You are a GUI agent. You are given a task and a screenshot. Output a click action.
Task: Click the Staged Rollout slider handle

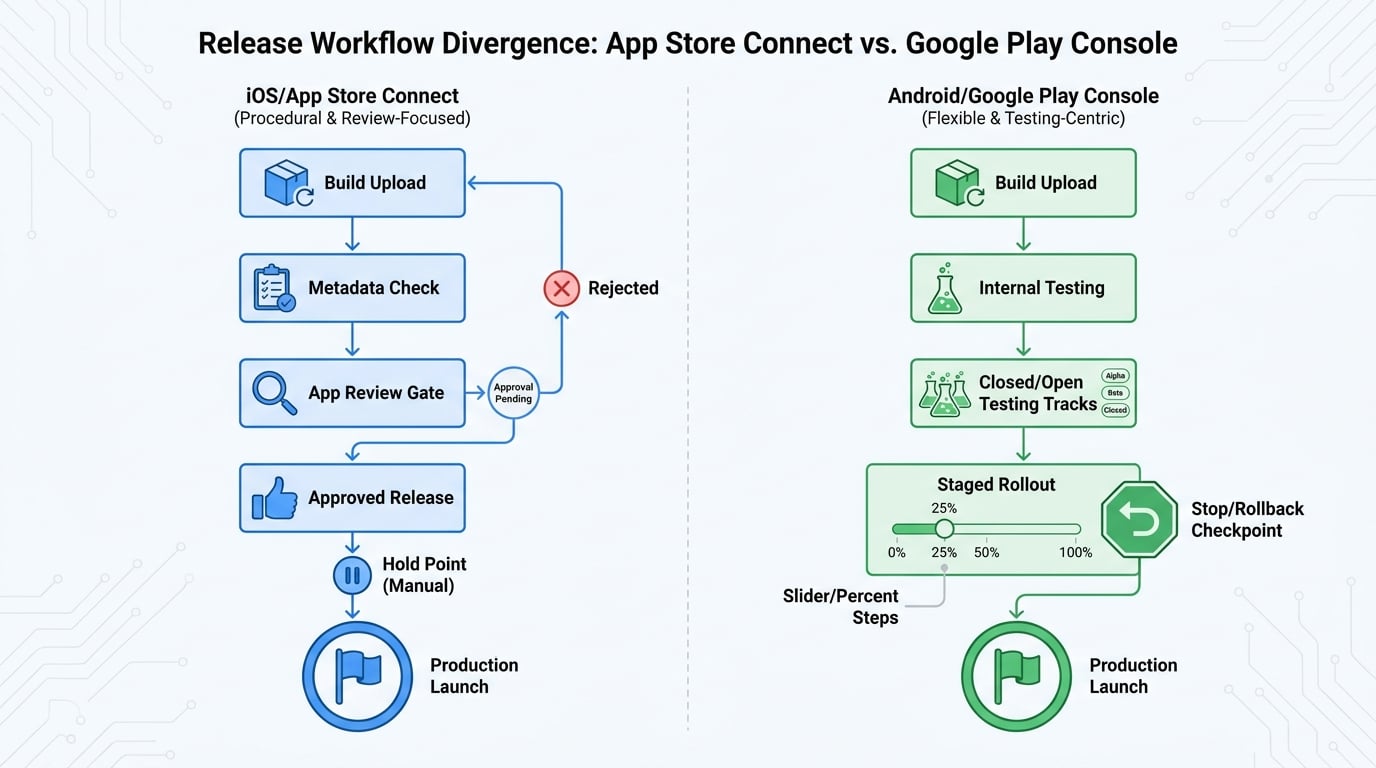[x=944, y=529]
